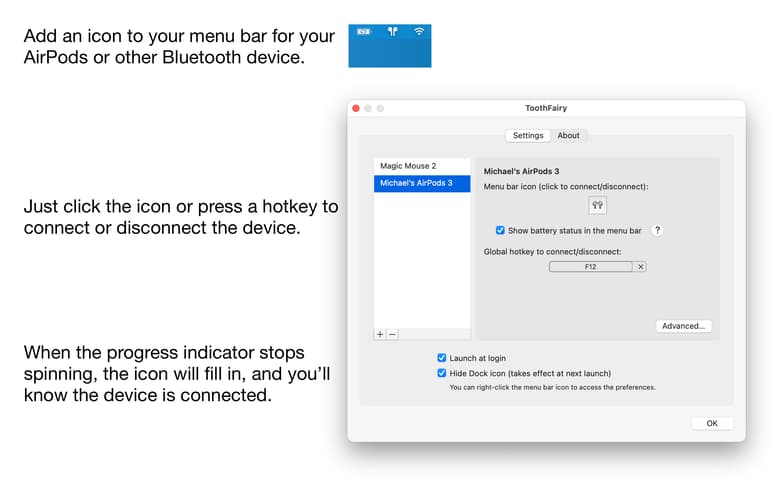Choose a new AirPods menu bar icon
Viewport: 780px width, 487px height.
click(x=597, y=205)
